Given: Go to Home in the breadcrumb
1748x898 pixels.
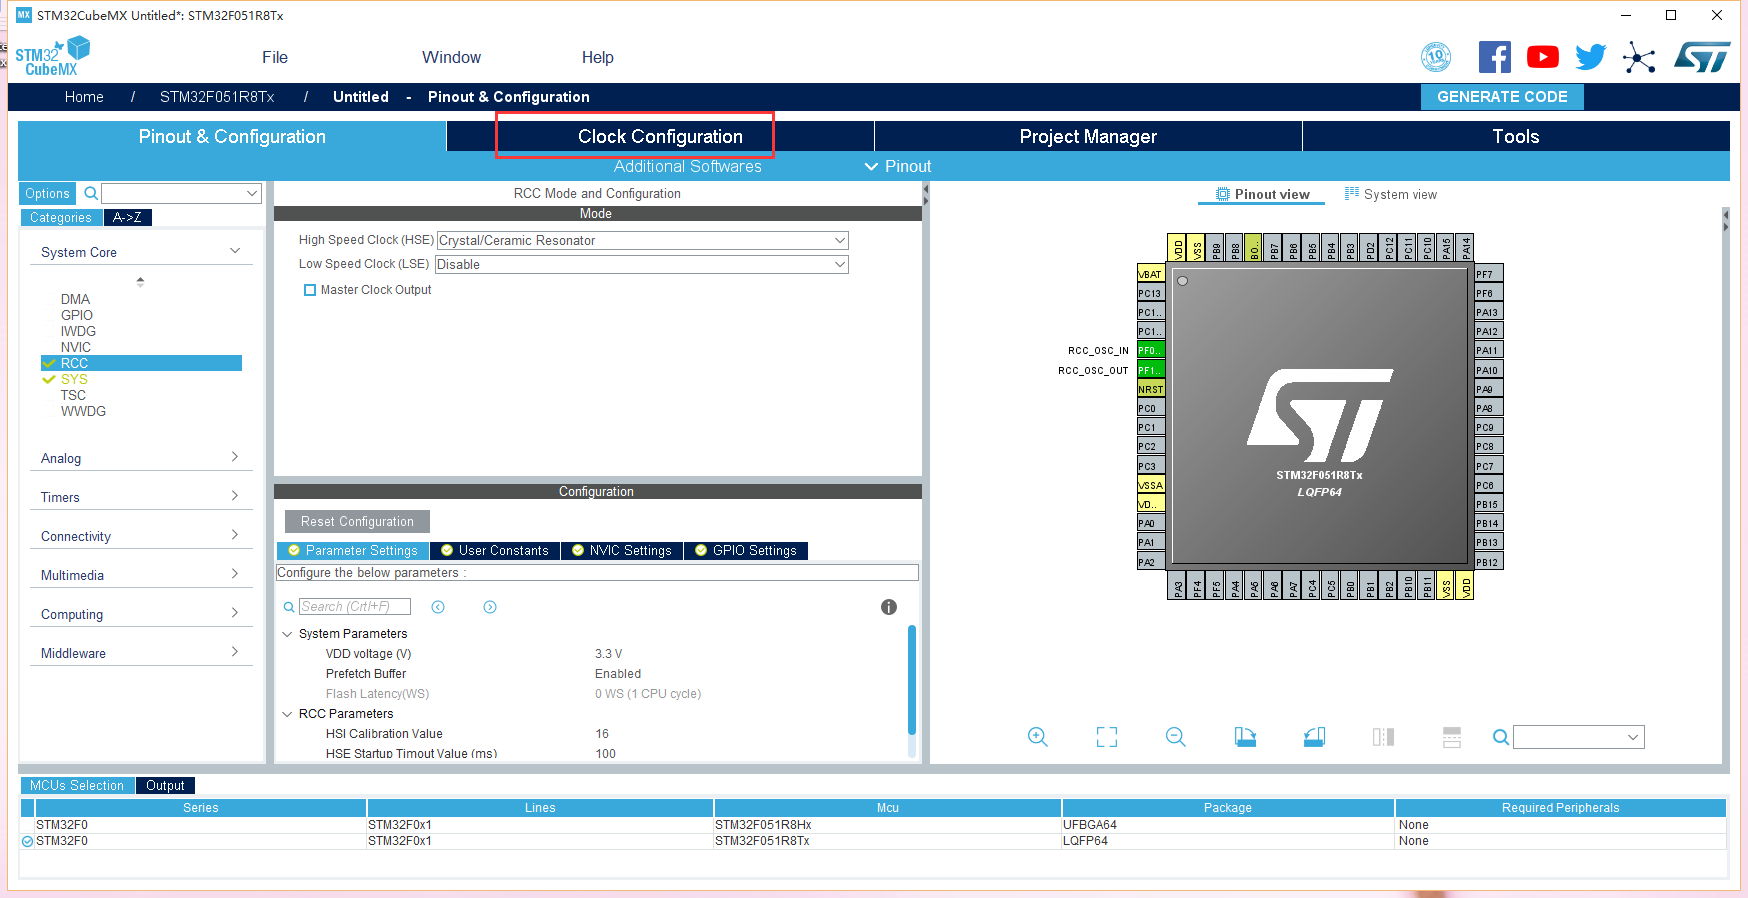Looking at the screenshot, I should [x=84, y=96].
